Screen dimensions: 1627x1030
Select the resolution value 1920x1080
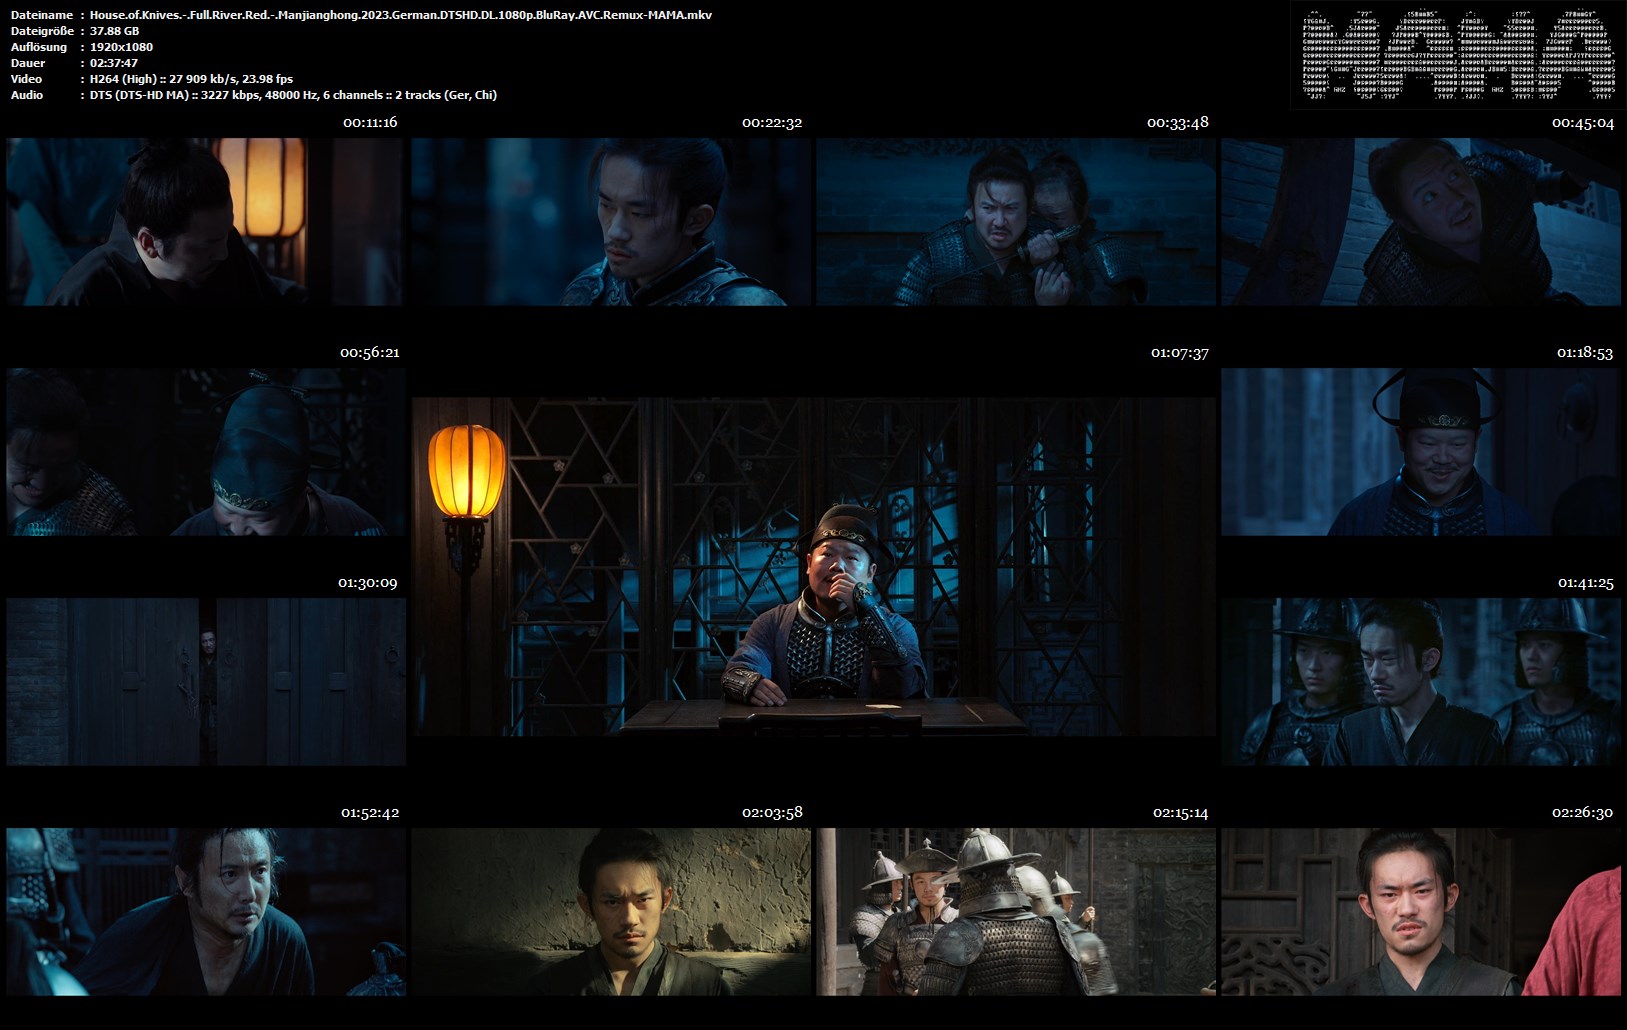coord(121,47)
